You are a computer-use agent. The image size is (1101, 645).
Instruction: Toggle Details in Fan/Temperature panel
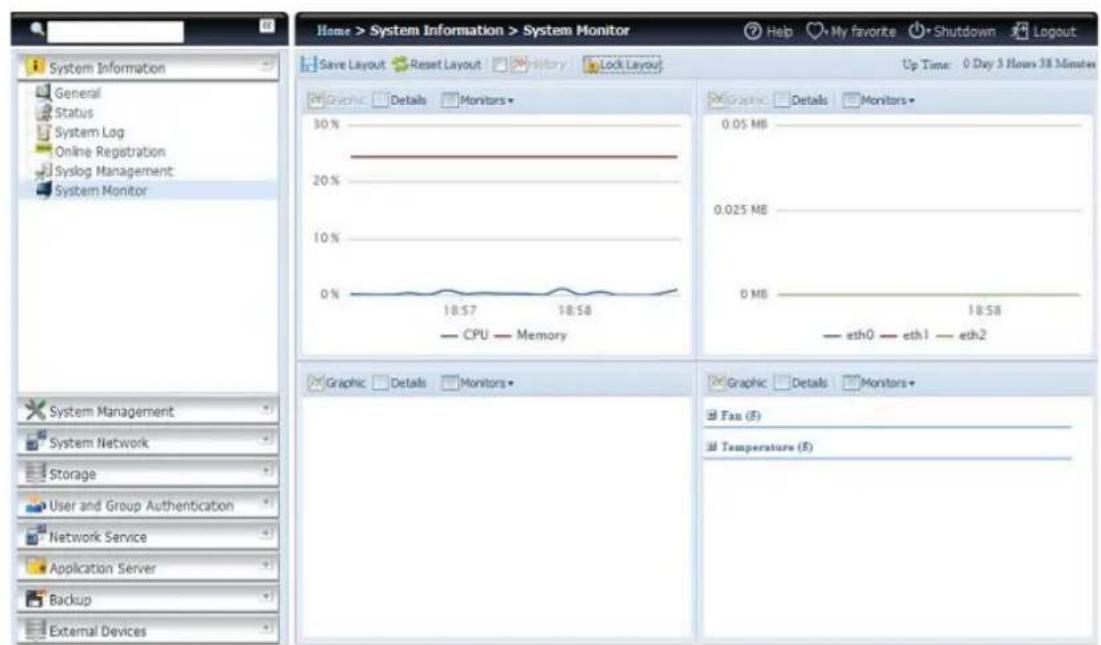coord(801,383)
